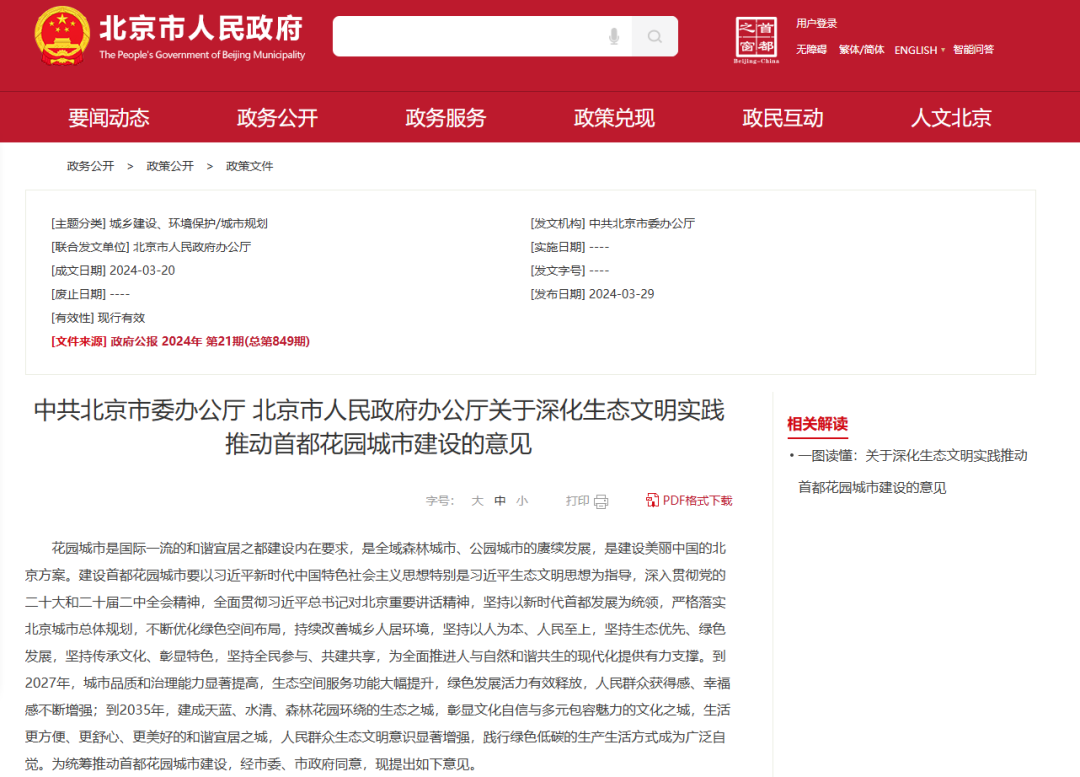The image size is (1080, 777).
Task: Click 政策文件 in the breadcrumb trail
Action: point(248,166)
